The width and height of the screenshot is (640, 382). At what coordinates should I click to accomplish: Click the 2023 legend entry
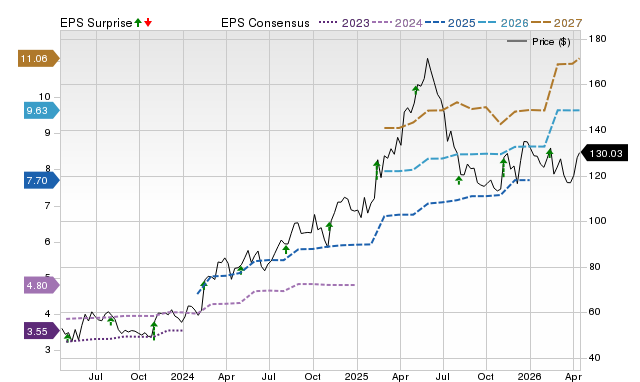click(344, 23)
